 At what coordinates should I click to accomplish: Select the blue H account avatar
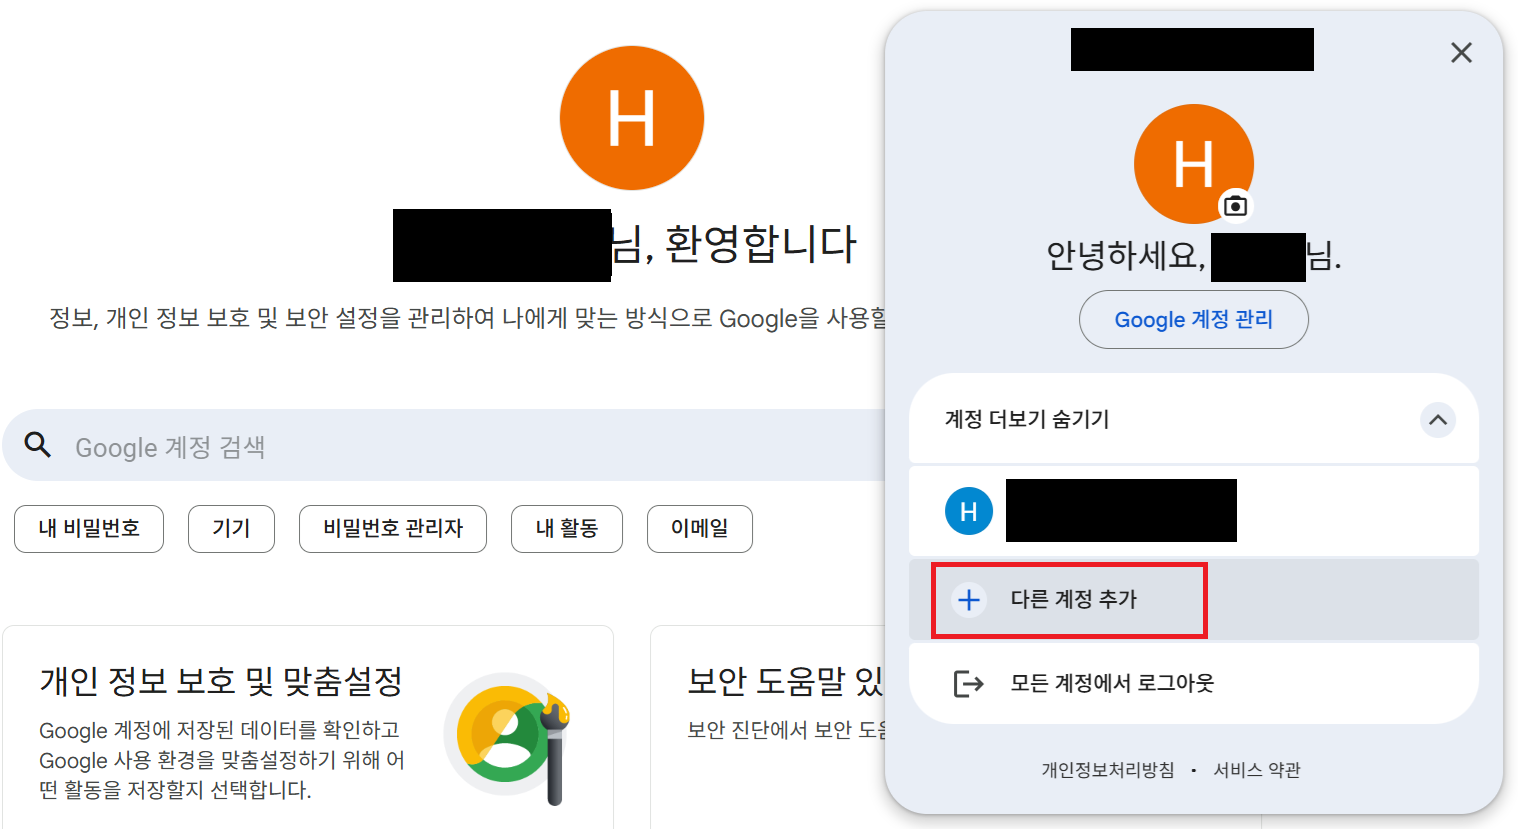[x=968, y=511]
